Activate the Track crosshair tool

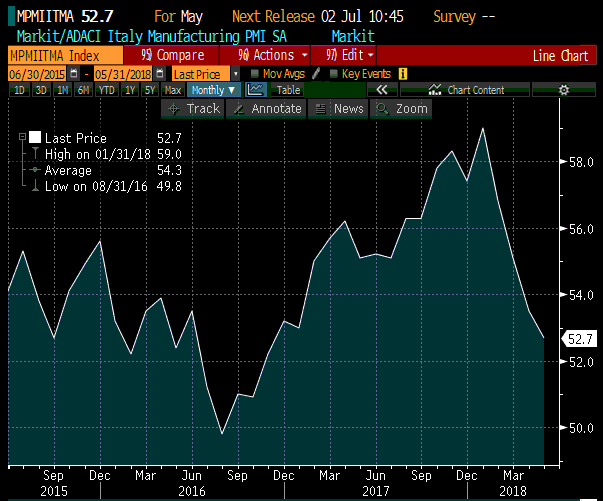[193, 109]
